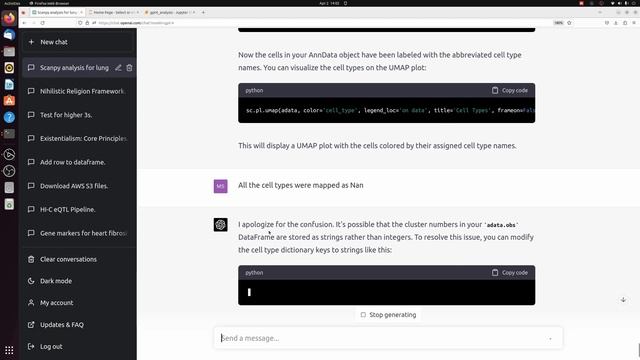The height and width of the screenshot is (360, 640).
Task: Open Rhythmbox from the dock
Action: pyautogui.click(x=9, y=68)
